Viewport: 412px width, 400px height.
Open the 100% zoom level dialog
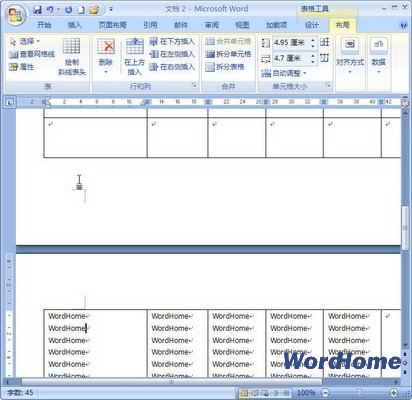306,393
